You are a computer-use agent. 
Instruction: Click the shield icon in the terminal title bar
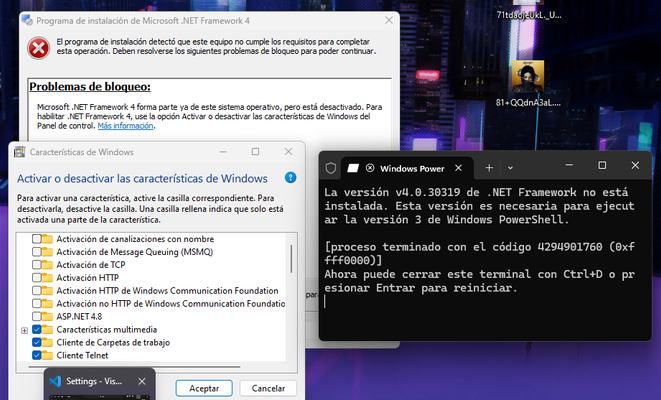pyautogui.click(x=331, y=168)
